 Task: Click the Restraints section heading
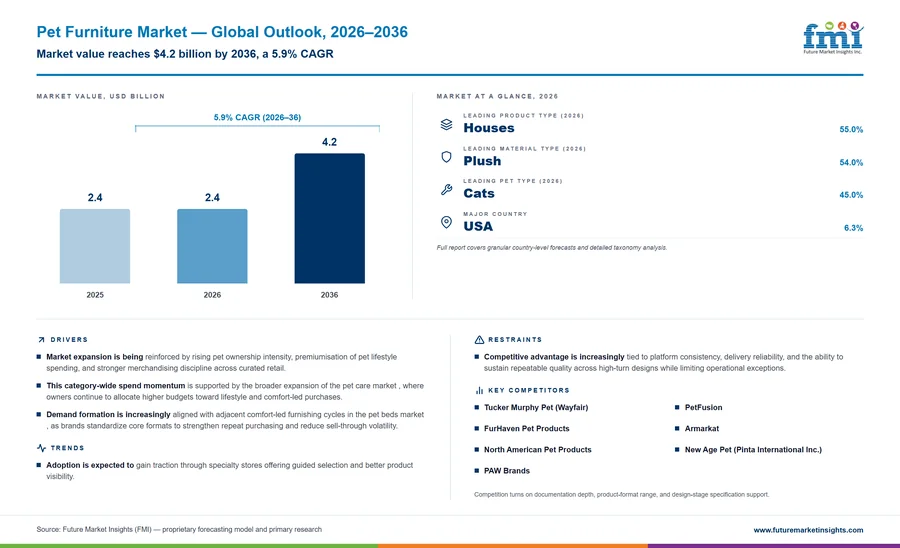515,340
